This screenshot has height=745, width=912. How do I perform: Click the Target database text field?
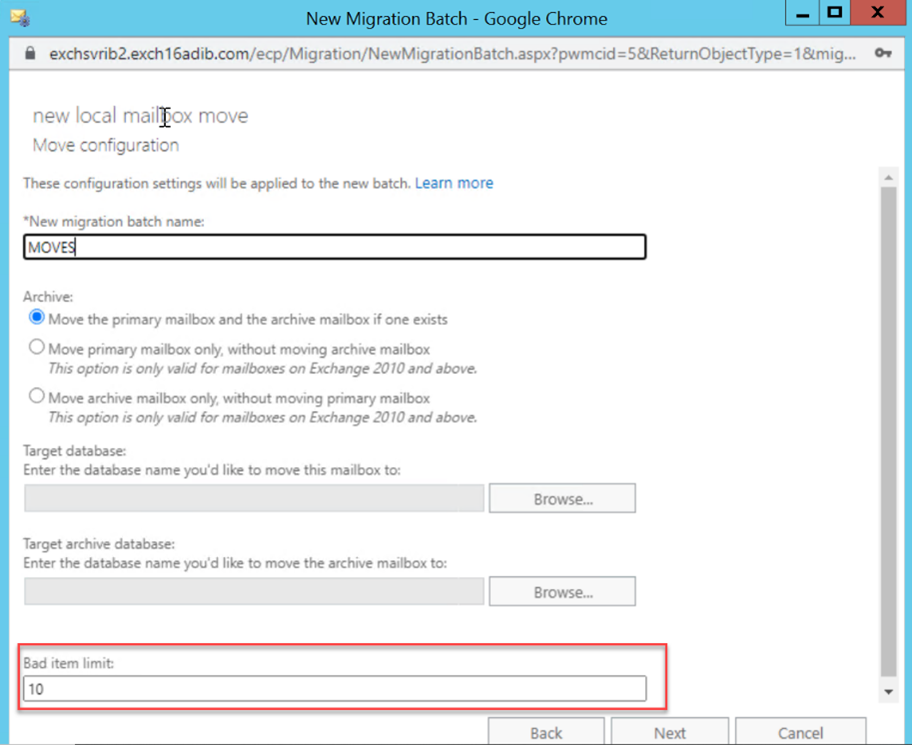(x=254, y=498)
